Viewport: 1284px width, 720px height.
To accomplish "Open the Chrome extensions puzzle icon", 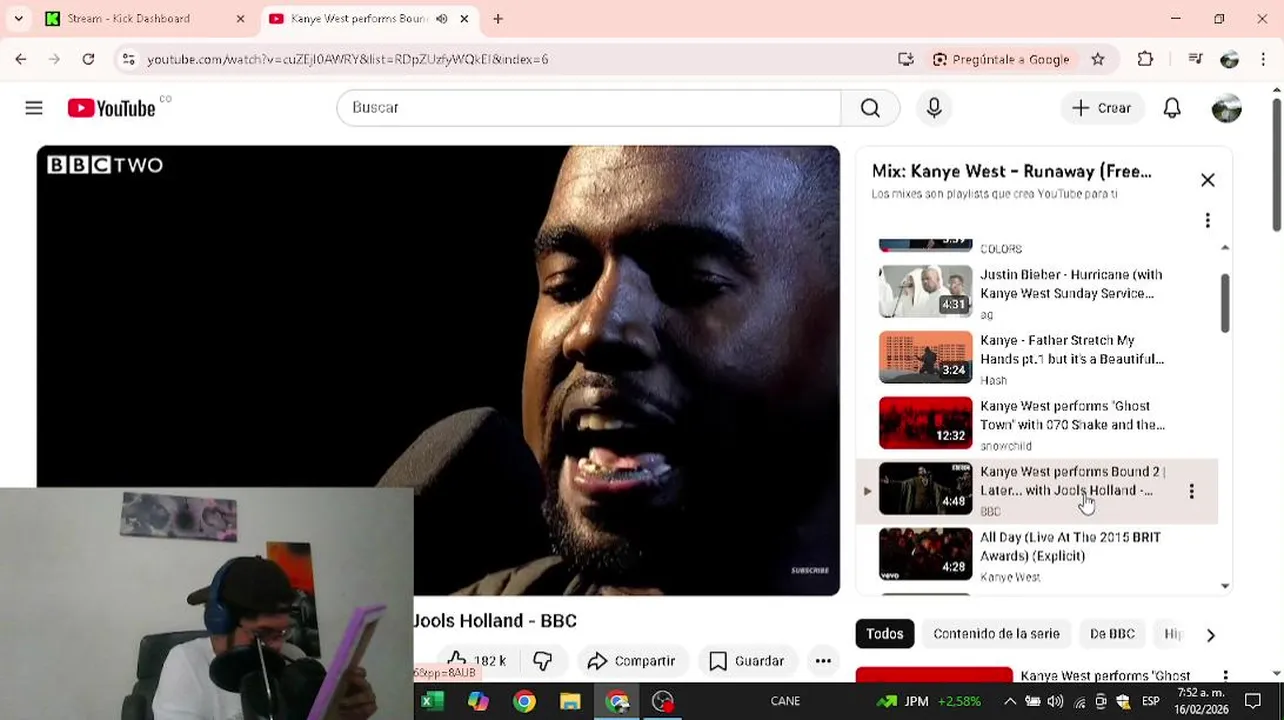I will point(1146,59).
